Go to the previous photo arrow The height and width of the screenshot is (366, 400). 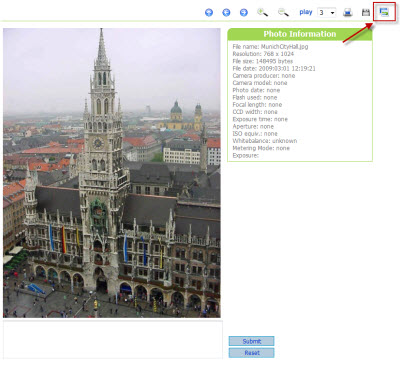coord(226,13)
